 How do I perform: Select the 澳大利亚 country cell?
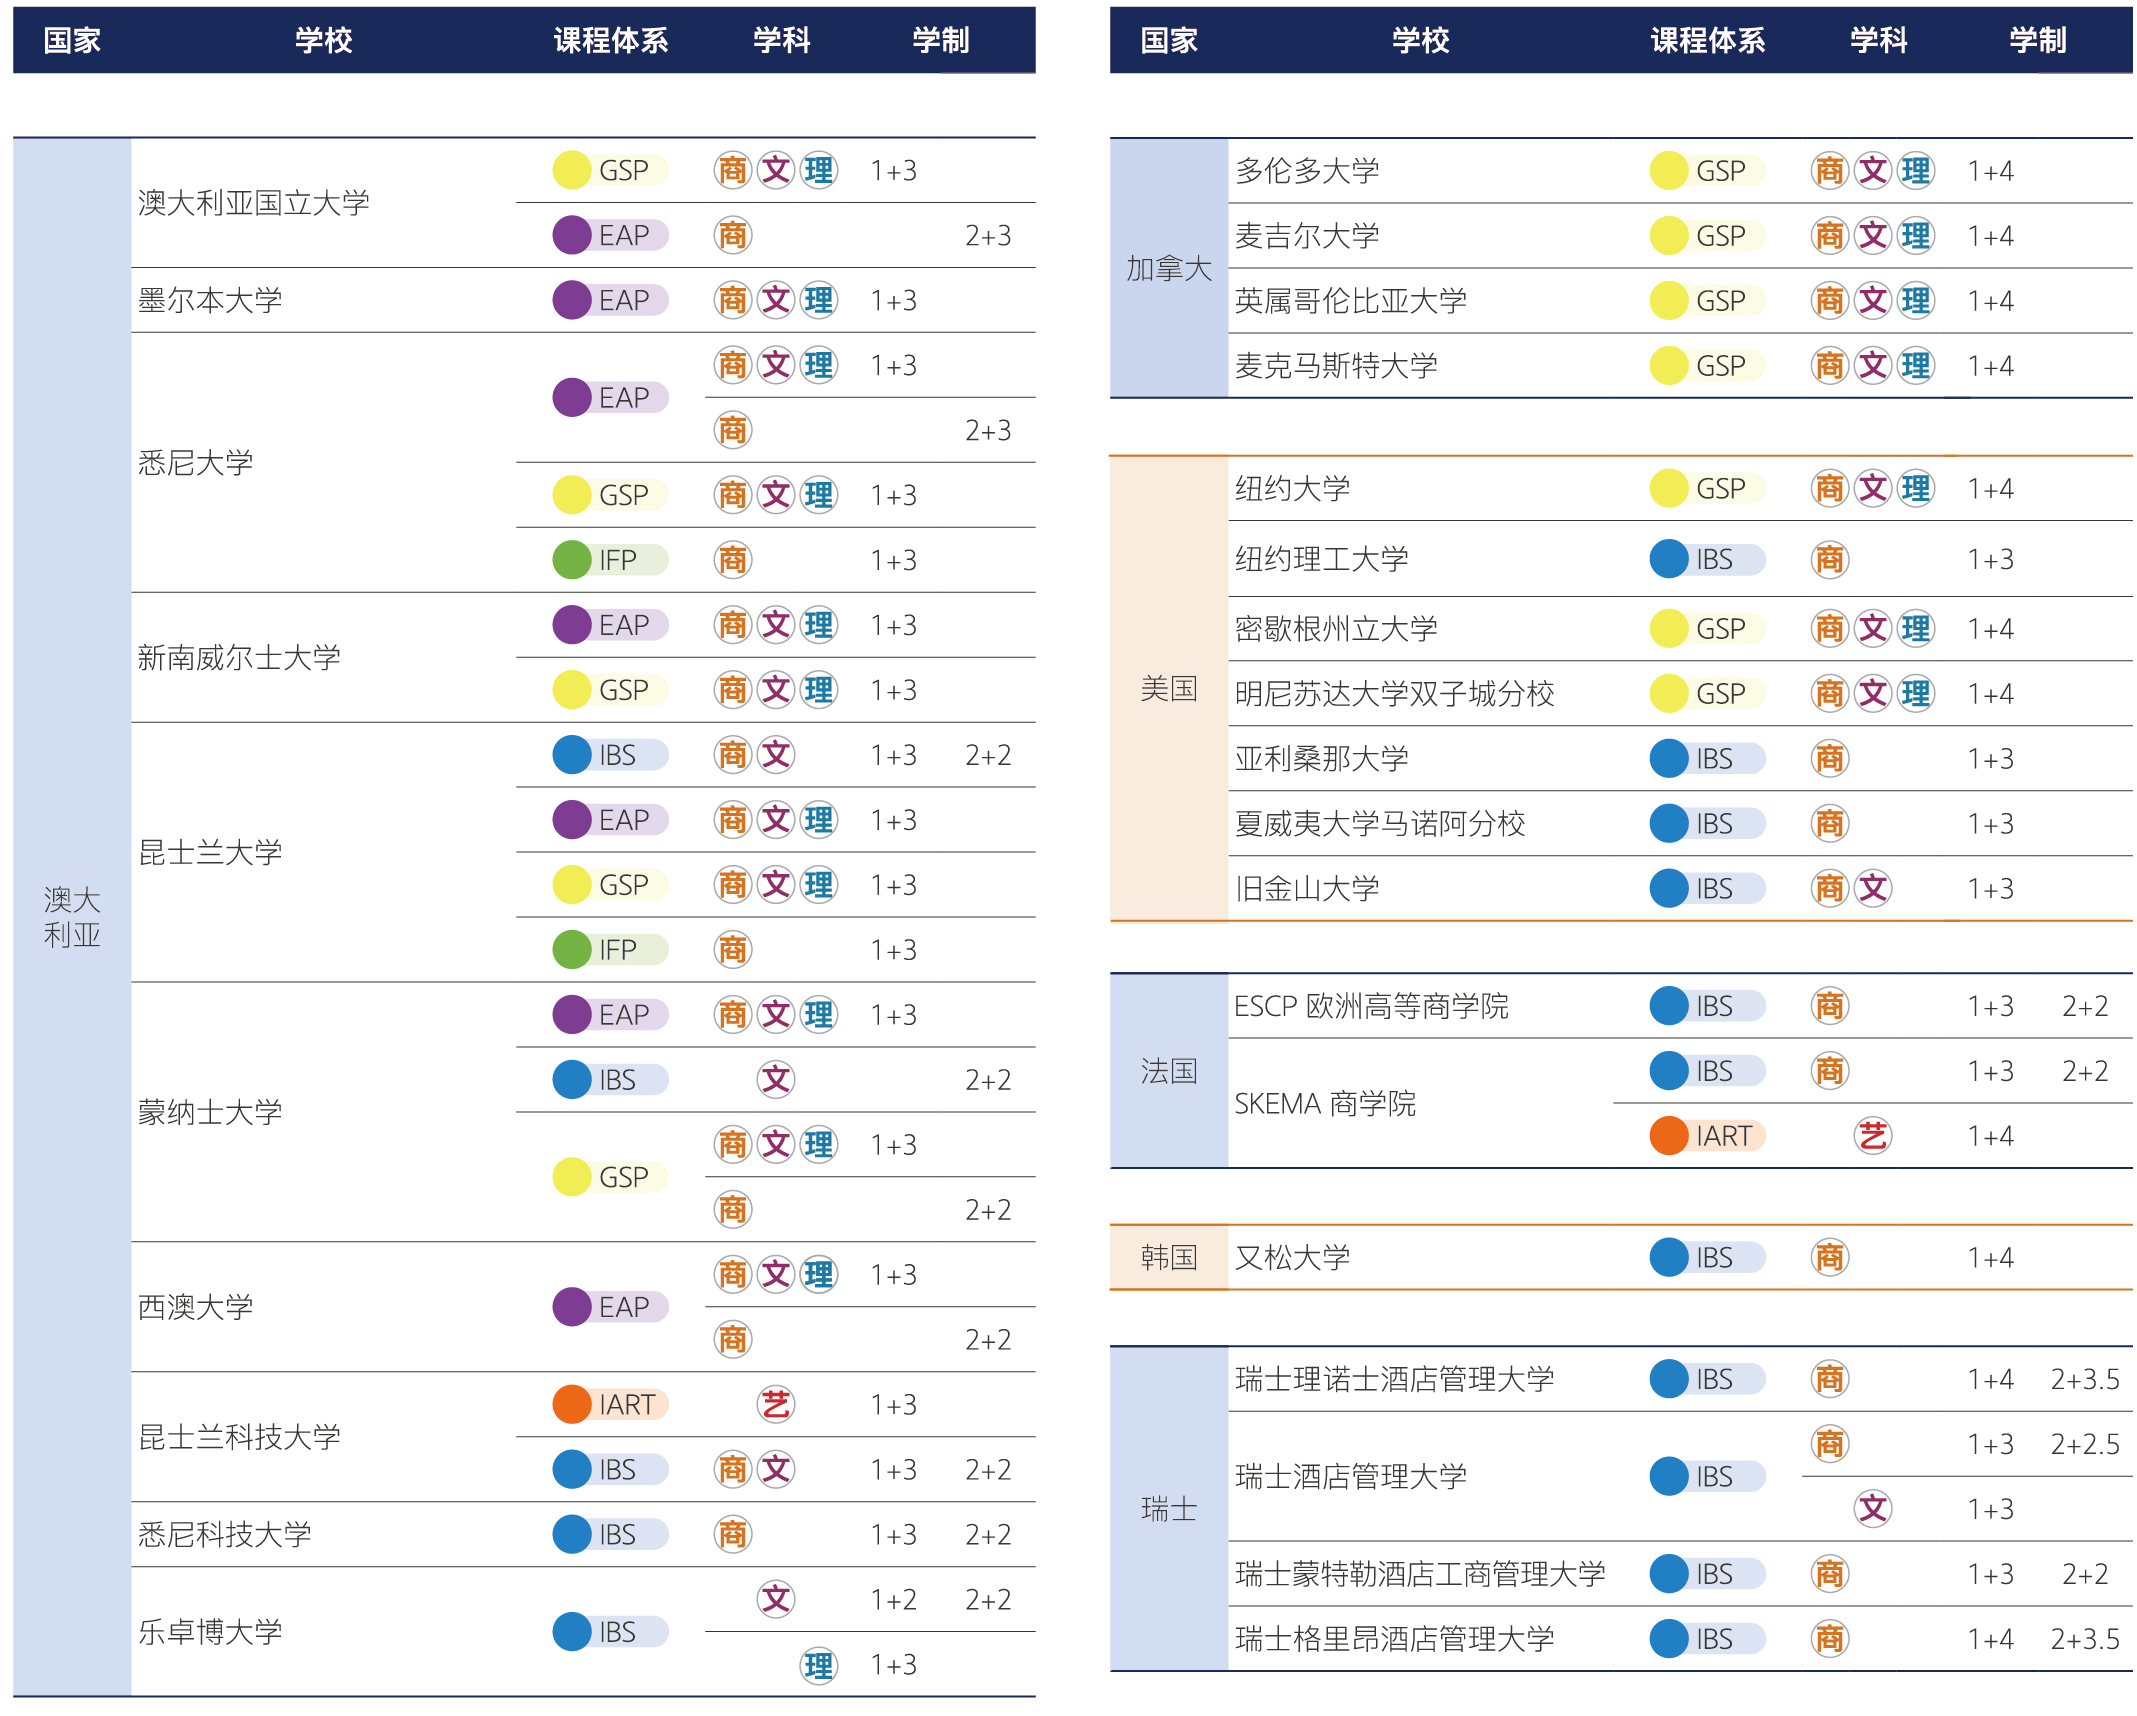72,917
